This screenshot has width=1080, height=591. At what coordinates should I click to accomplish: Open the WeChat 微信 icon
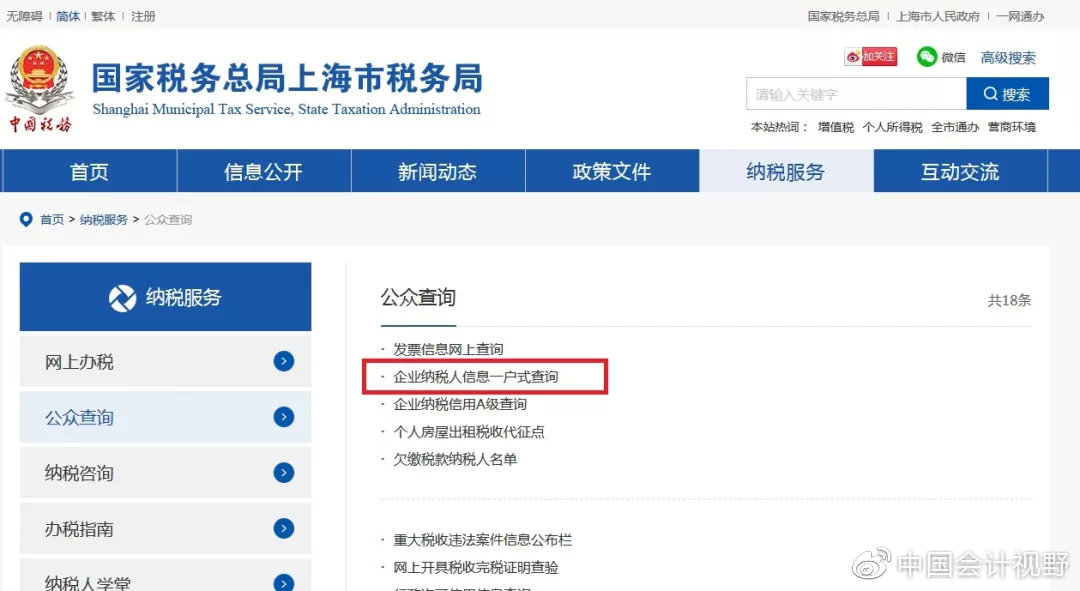click(925, 57)
